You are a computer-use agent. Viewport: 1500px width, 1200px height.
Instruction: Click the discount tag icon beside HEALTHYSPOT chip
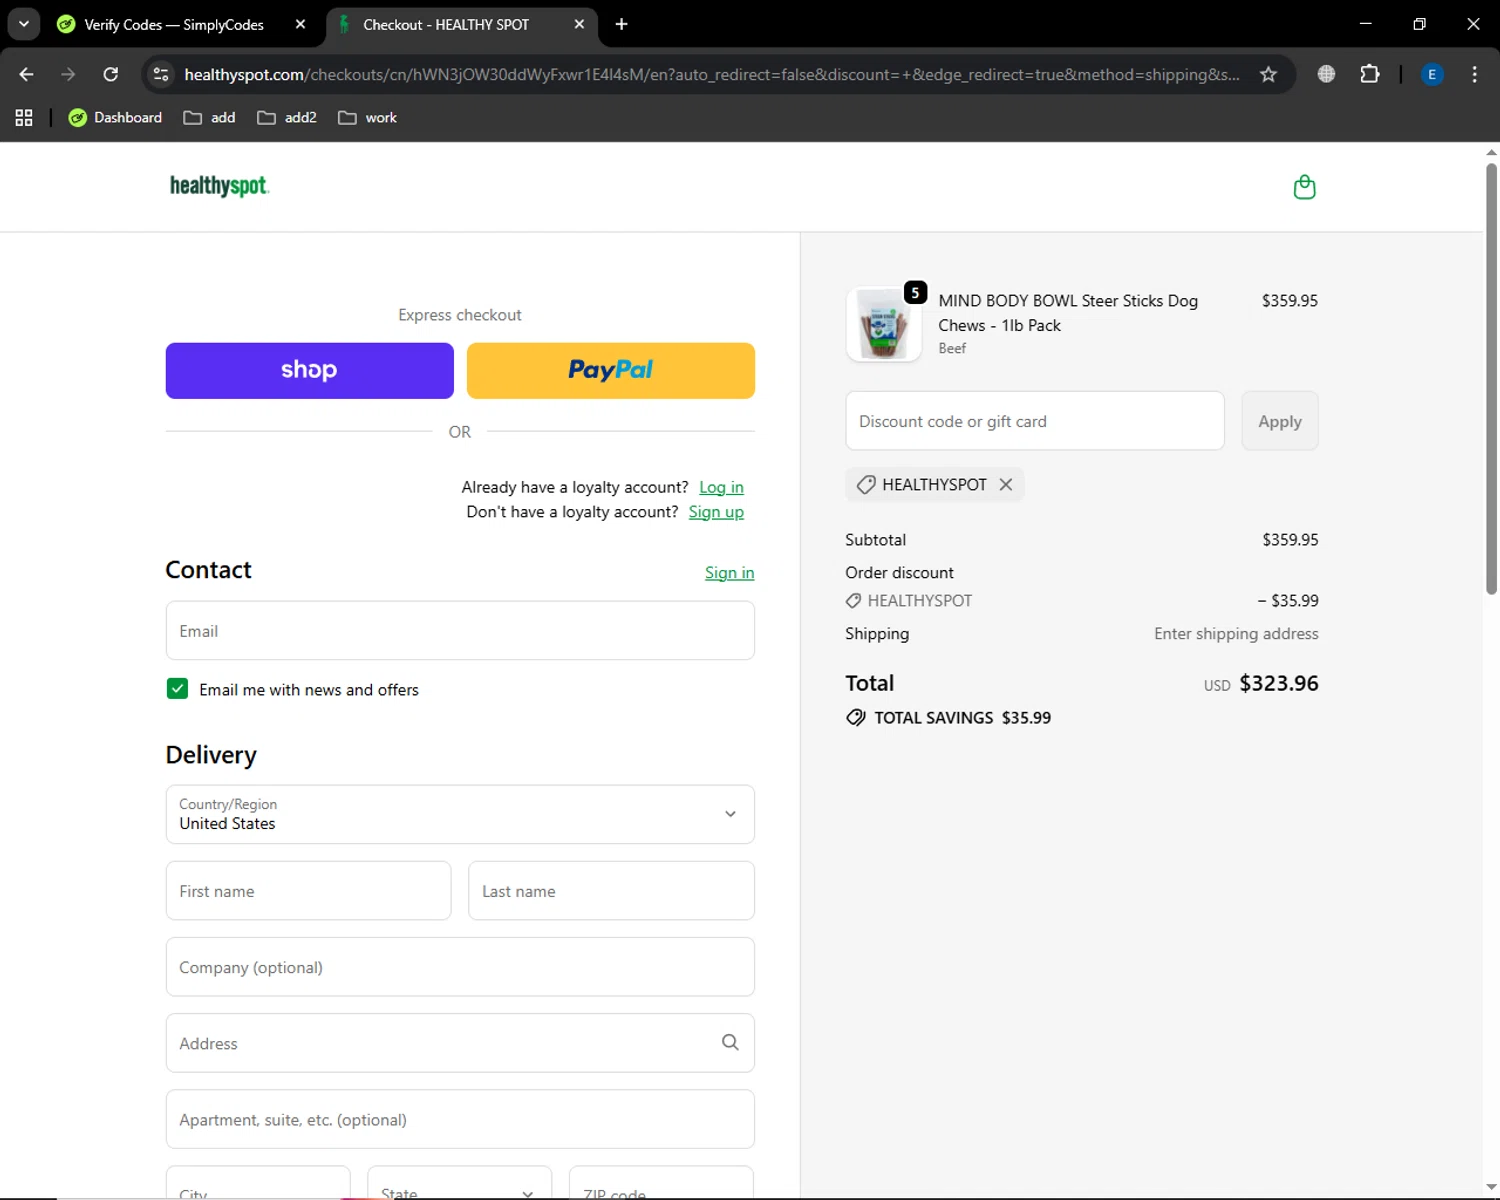pos(866,484)
